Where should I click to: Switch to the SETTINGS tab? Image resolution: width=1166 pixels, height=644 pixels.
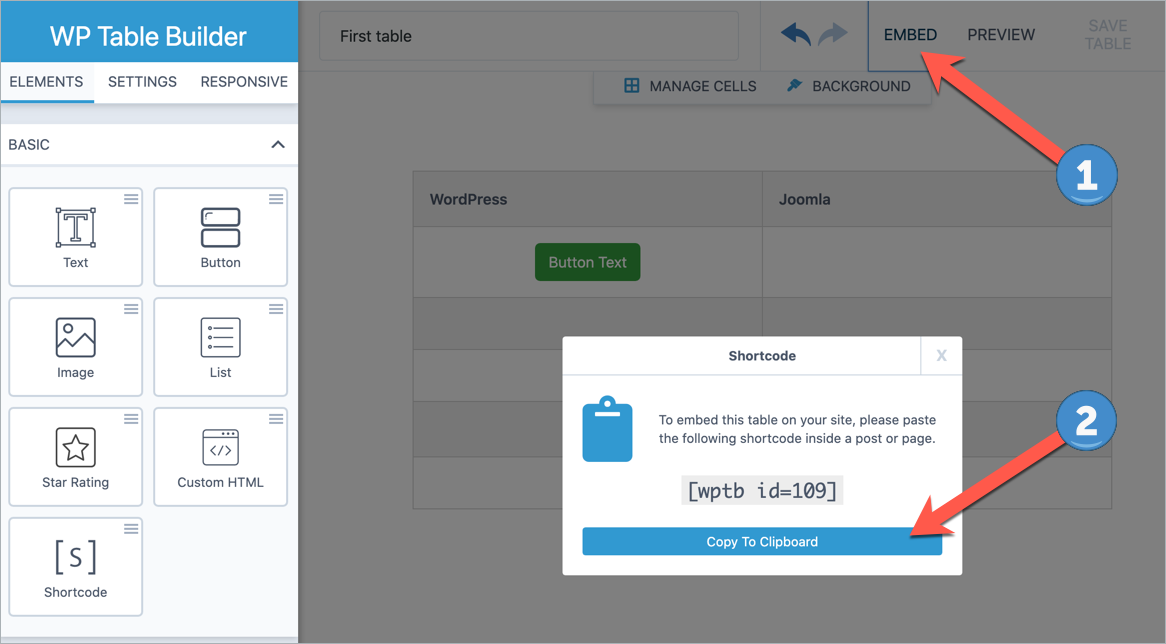coord(141,82)
